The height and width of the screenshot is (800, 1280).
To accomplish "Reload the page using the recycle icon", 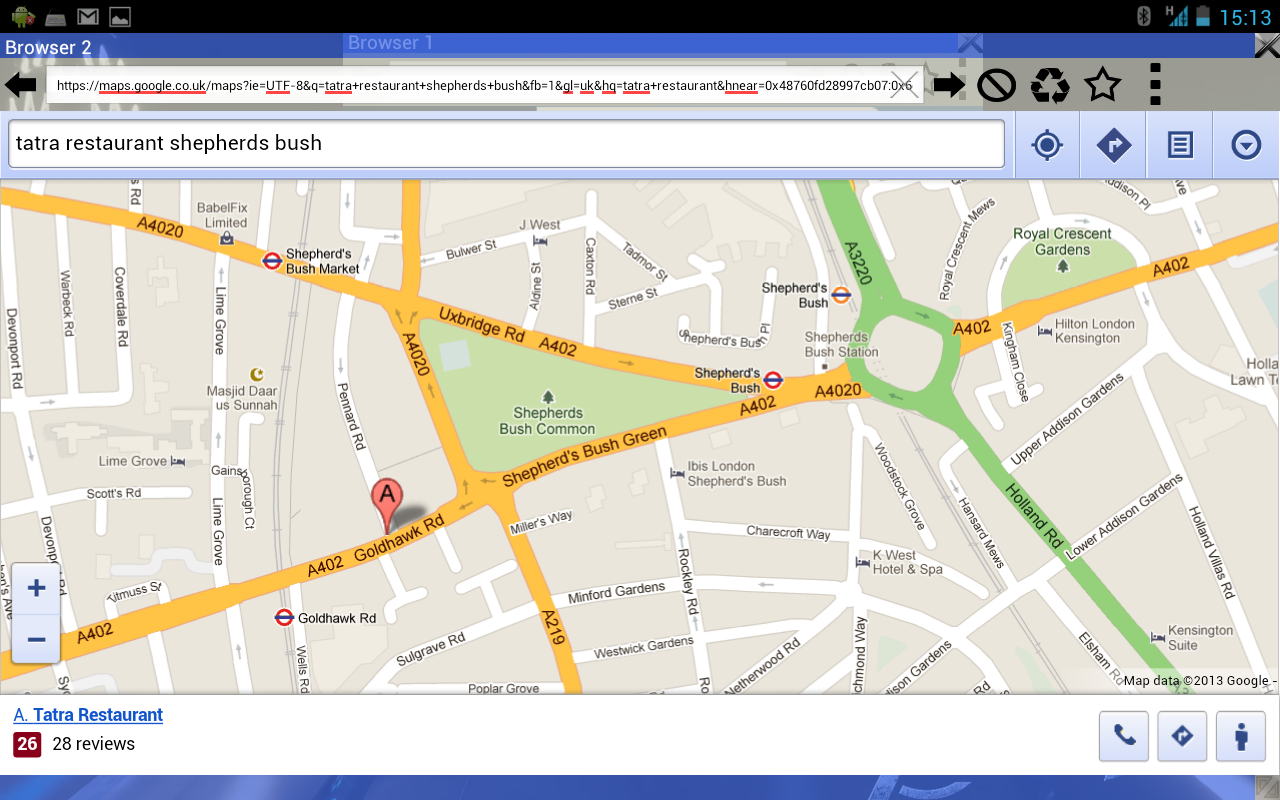I will click(x=1050, y=85).
